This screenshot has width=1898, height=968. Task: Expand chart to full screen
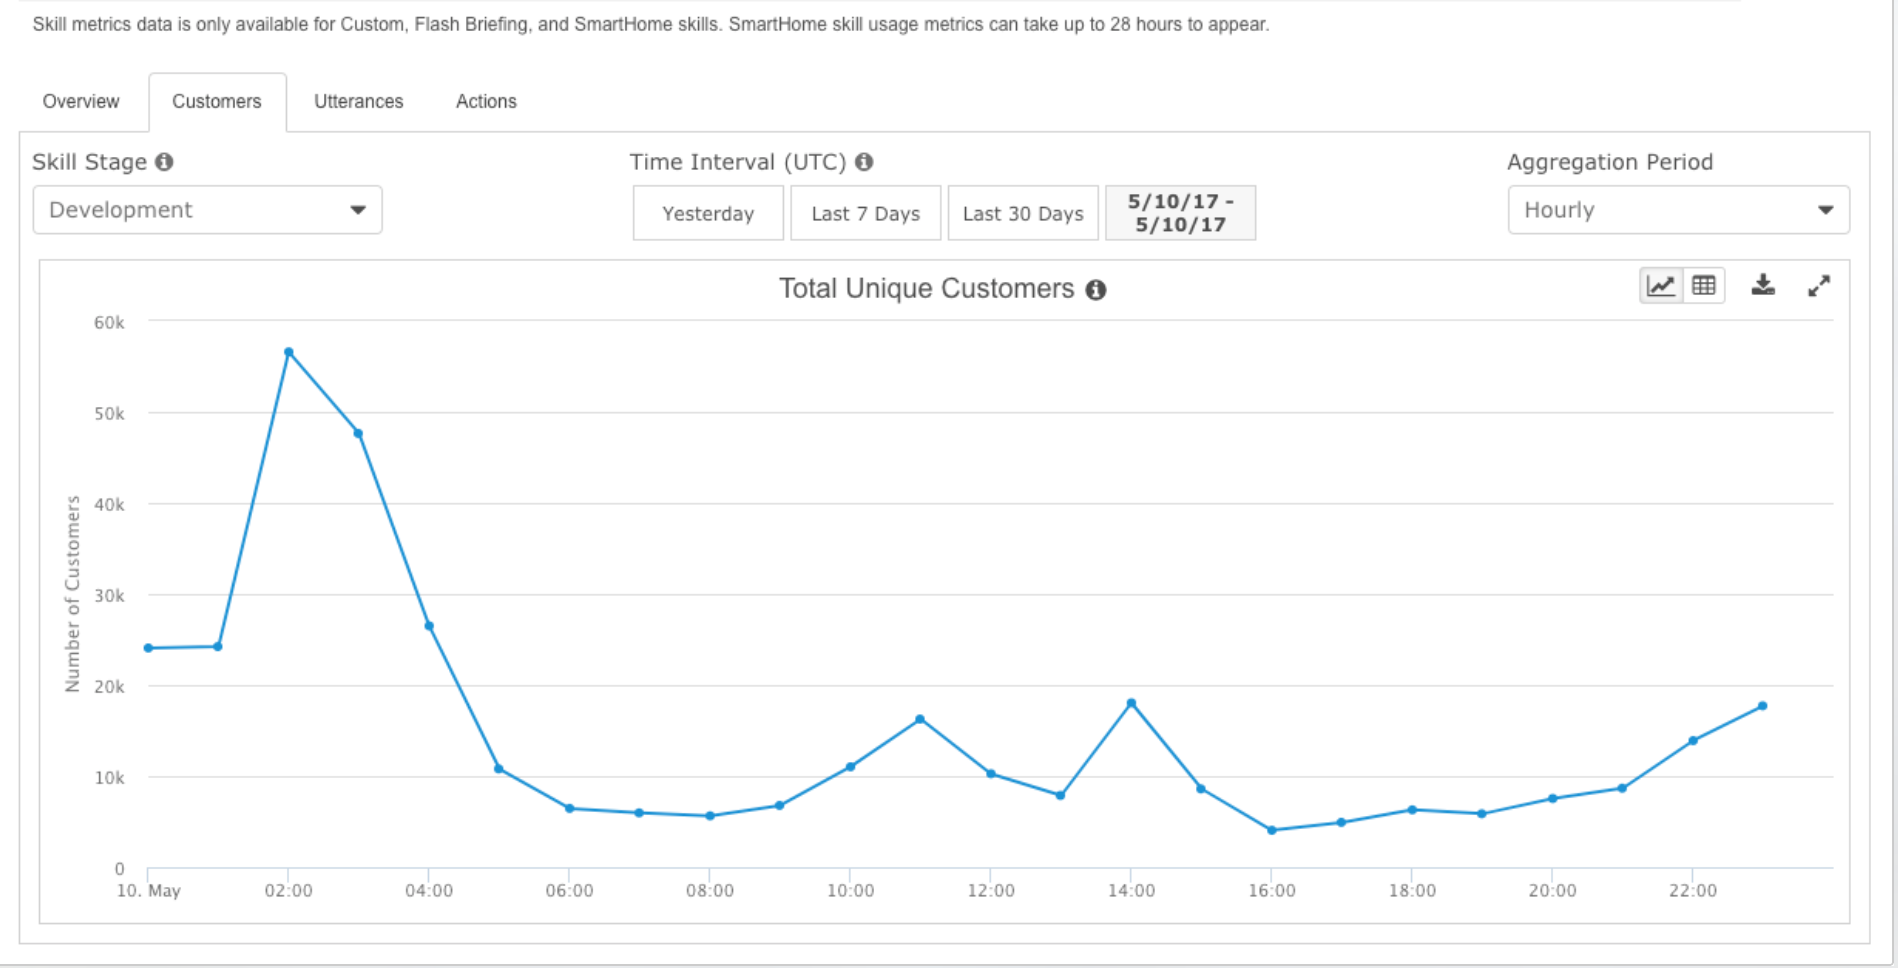pos(1819,286)
